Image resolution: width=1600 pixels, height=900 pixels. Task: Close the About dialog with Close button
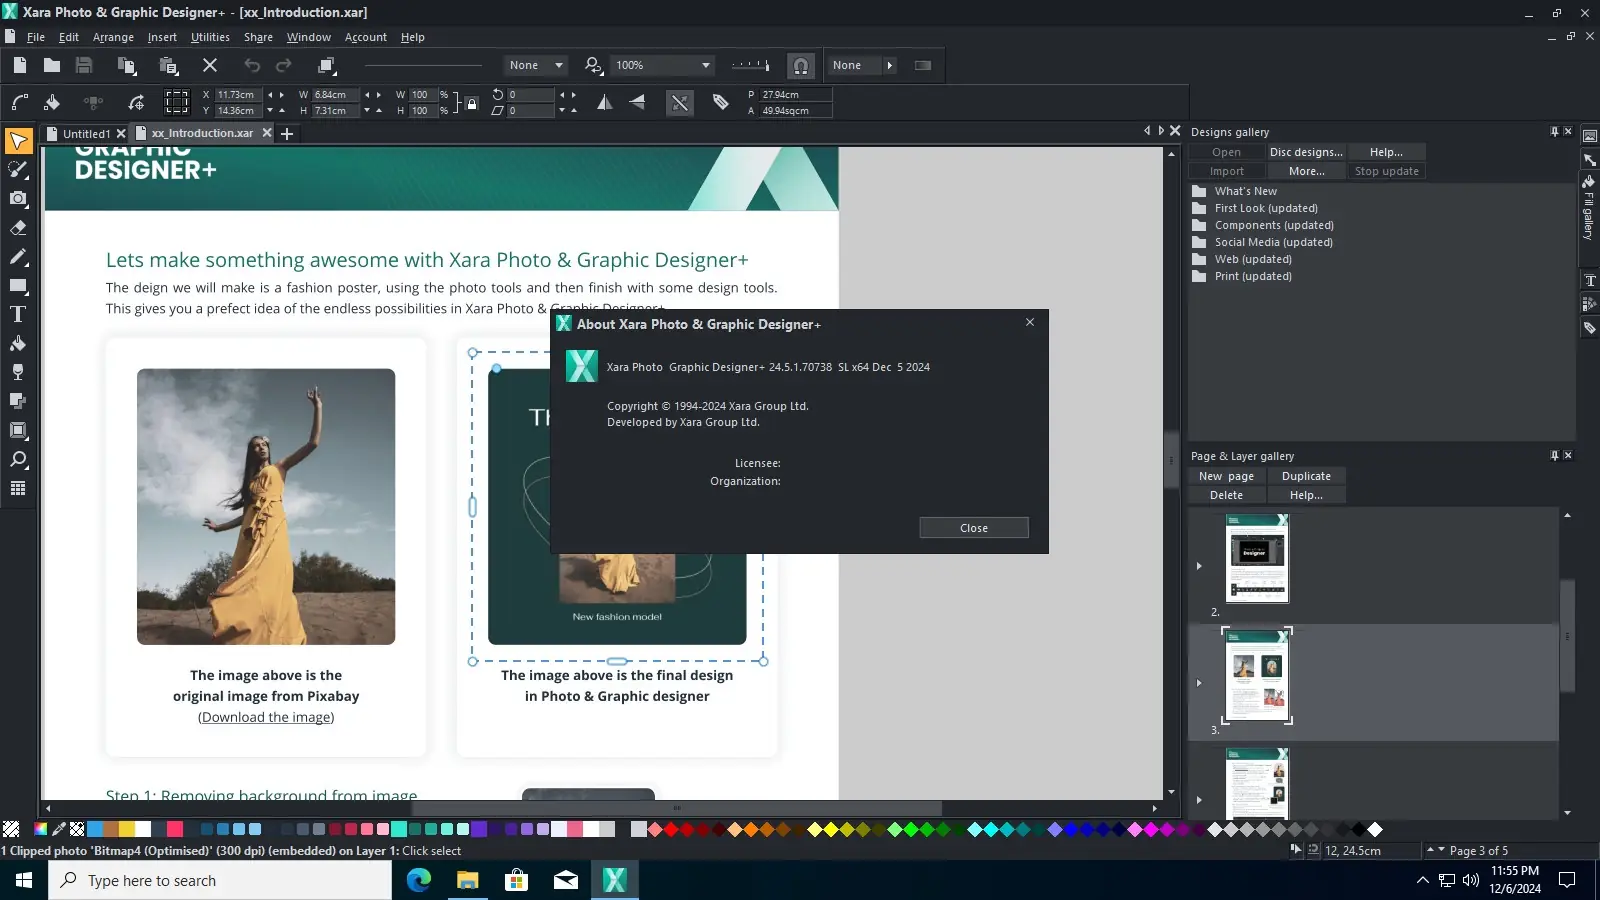pyautogui.click(x=973, y=528)
